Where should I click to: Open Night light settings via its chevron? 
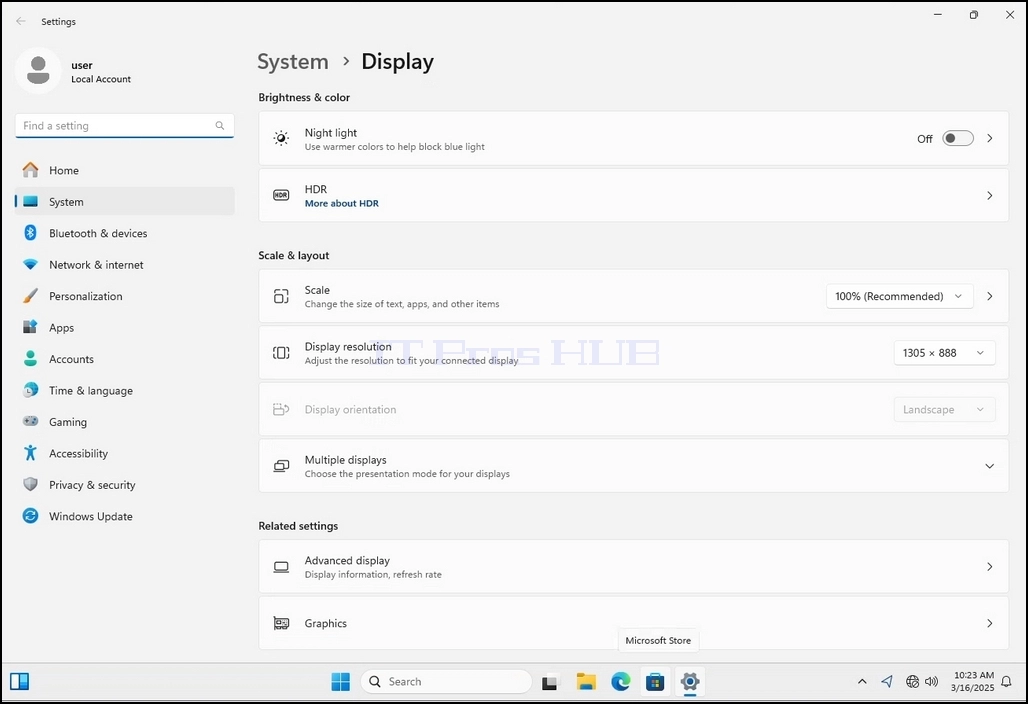coord(989,138)
